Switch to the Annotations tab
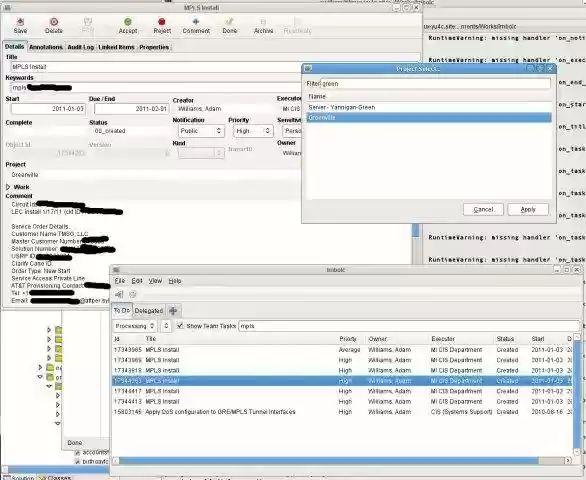Viewport: 586px width, 480px height. [46, 47]
